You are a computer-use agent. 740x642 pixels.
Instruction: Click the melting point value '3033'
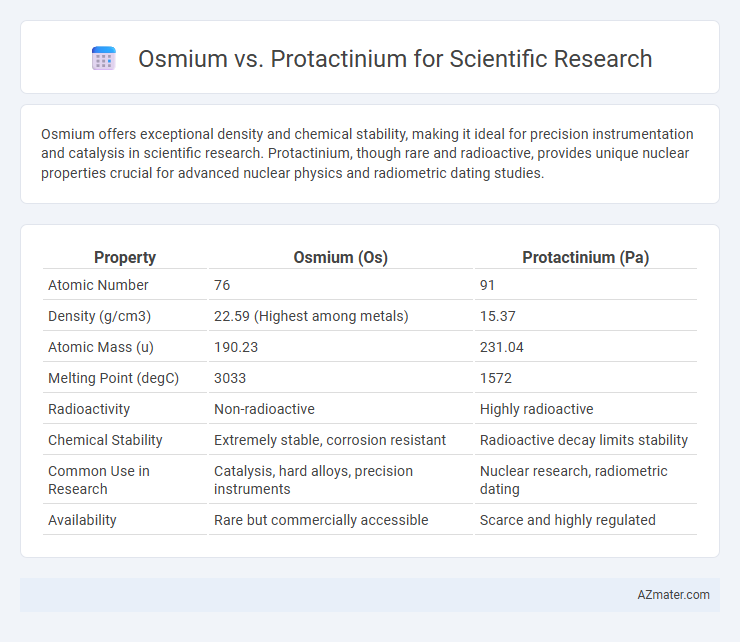pos(230,378)
